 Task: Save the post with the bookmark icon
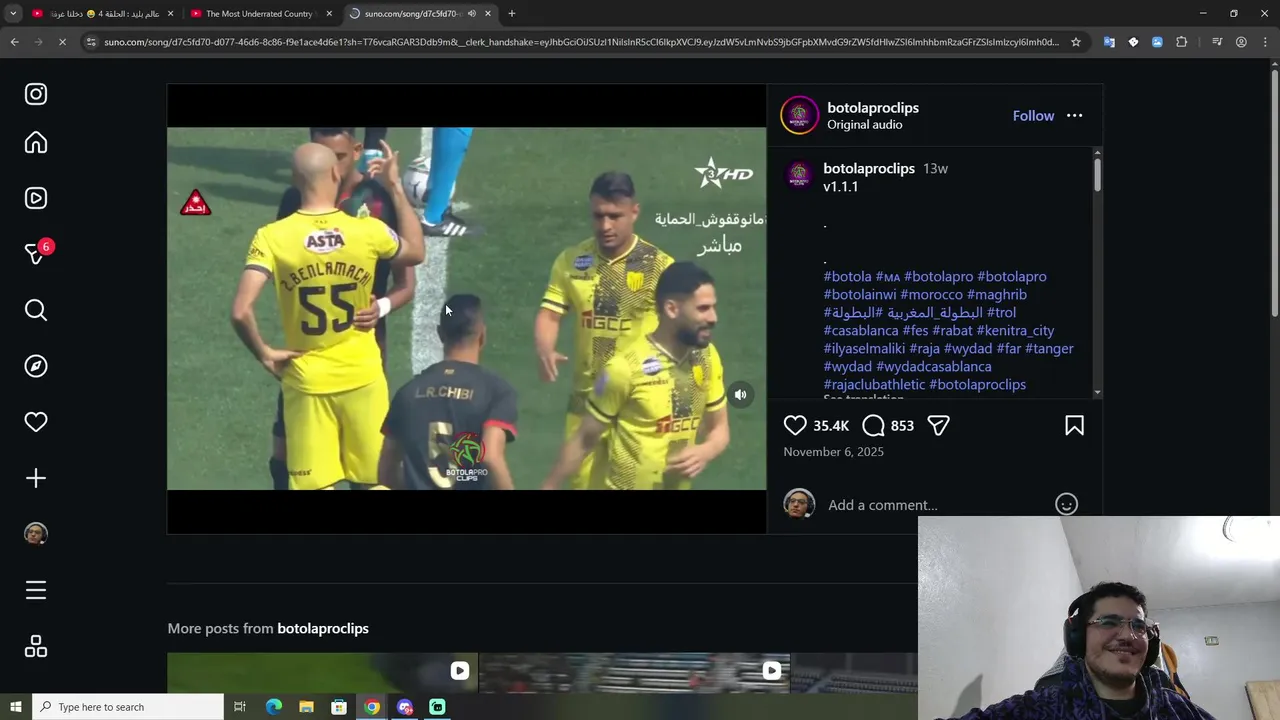[1075, 426]
